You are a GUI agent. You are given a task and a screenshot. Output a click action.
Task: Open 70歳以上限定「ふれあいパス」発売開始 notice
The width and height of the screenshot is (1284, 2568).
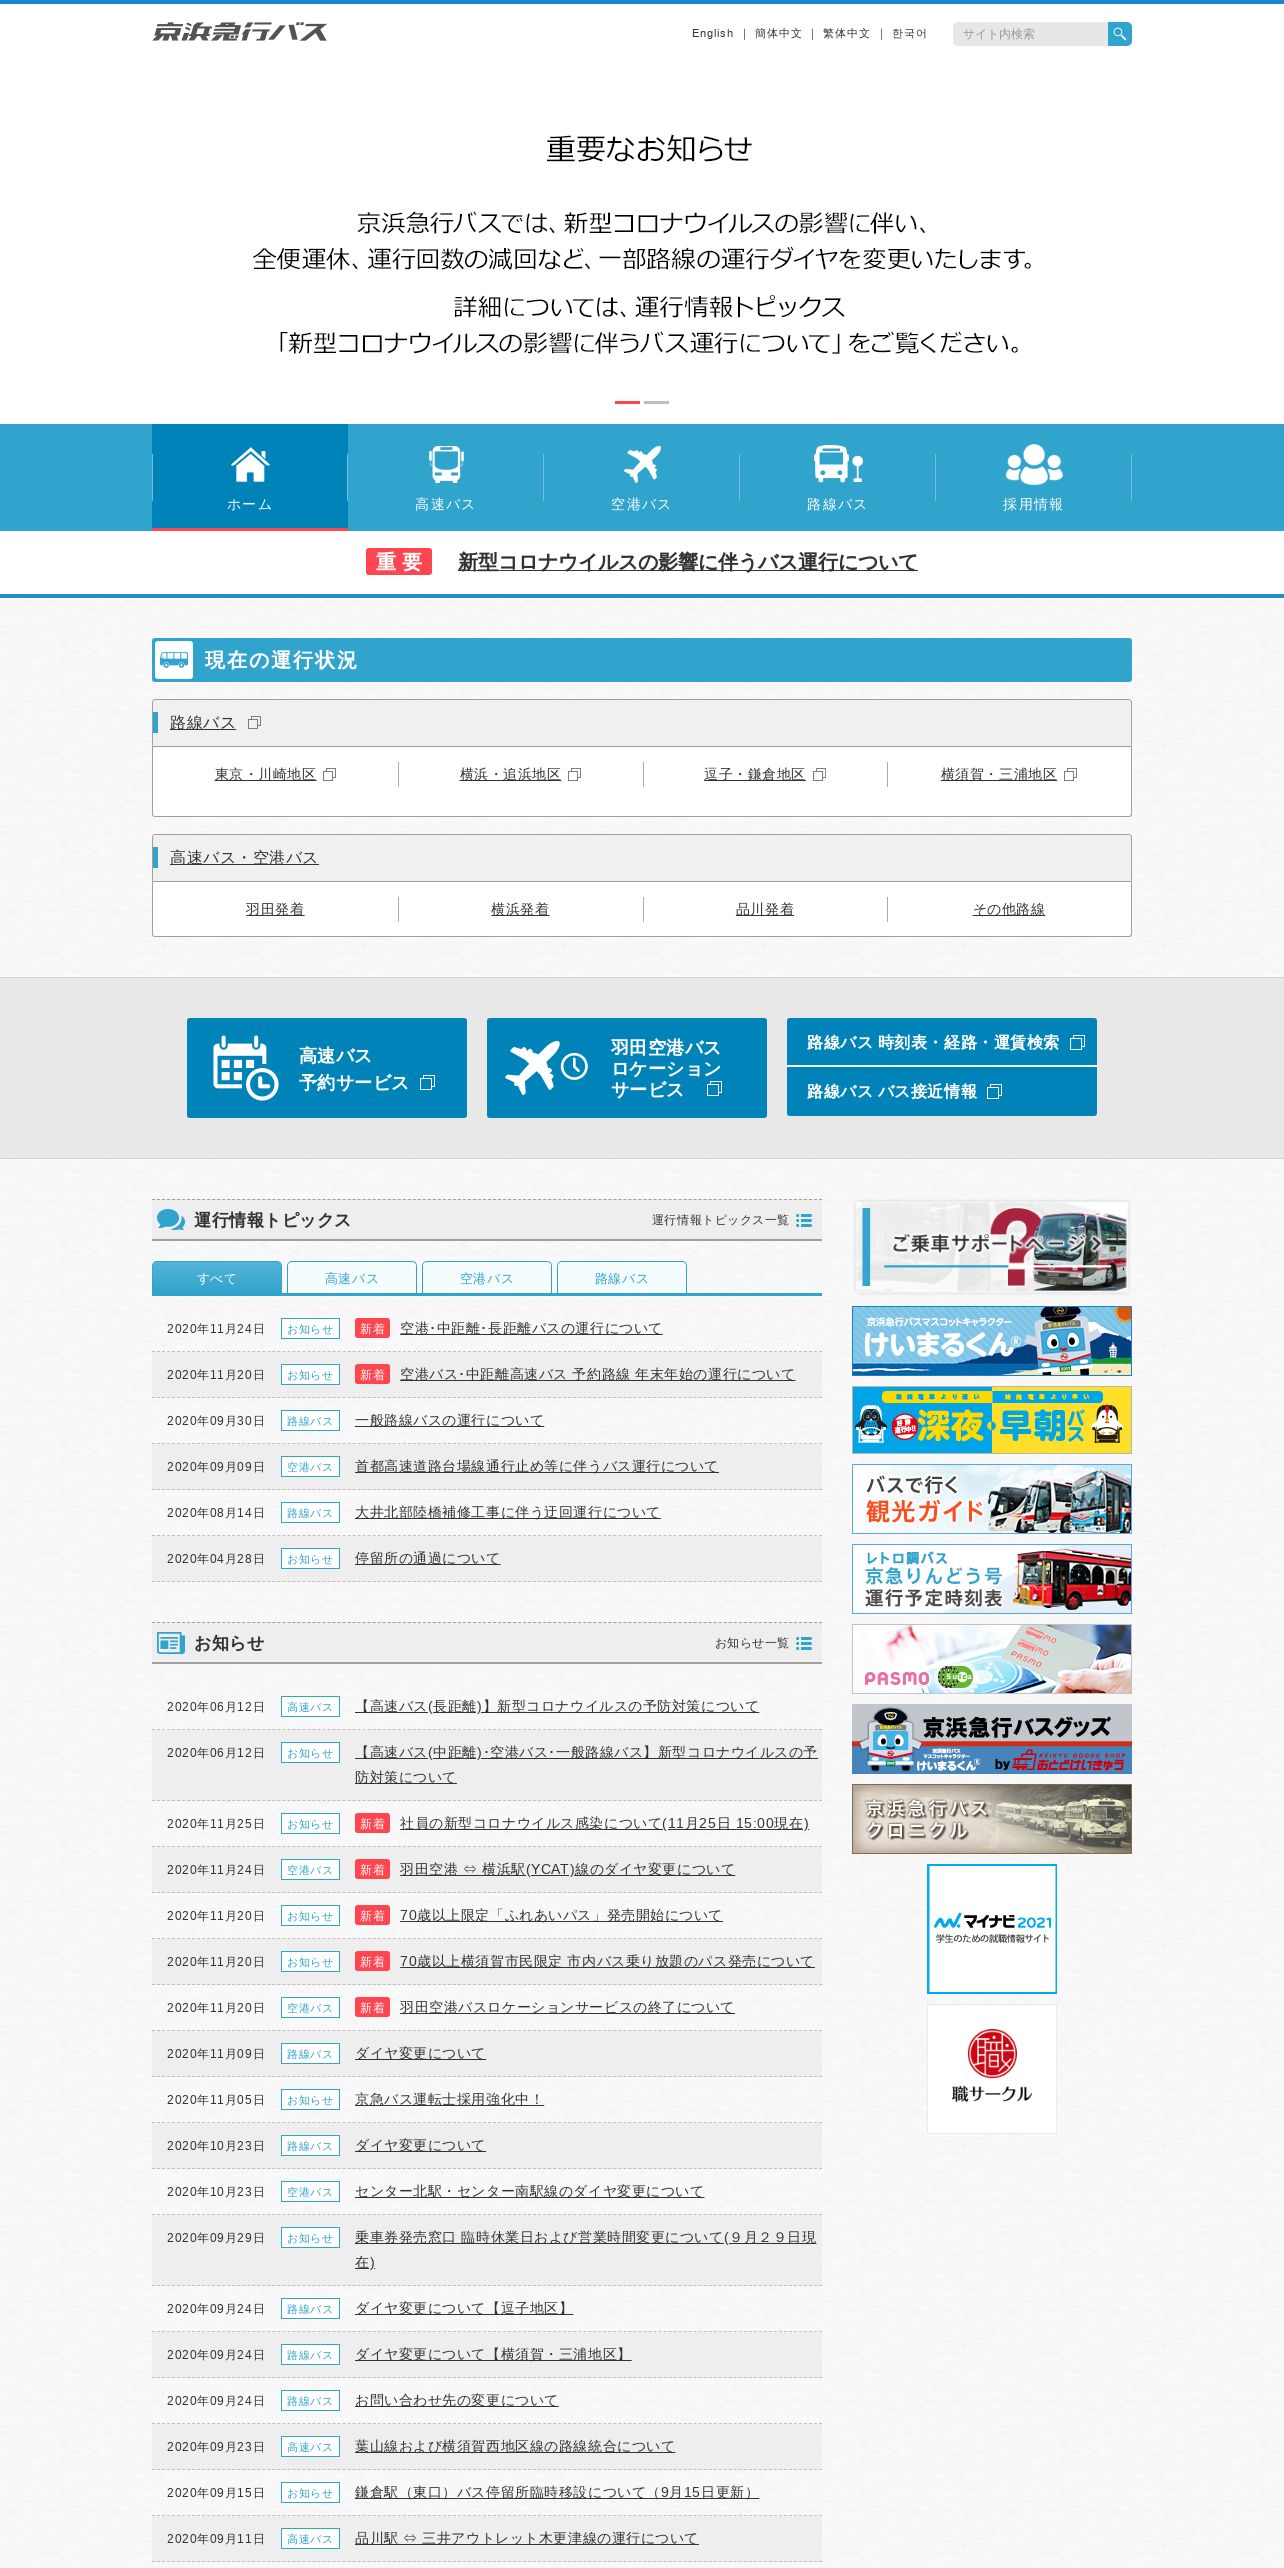[561, 1915]
